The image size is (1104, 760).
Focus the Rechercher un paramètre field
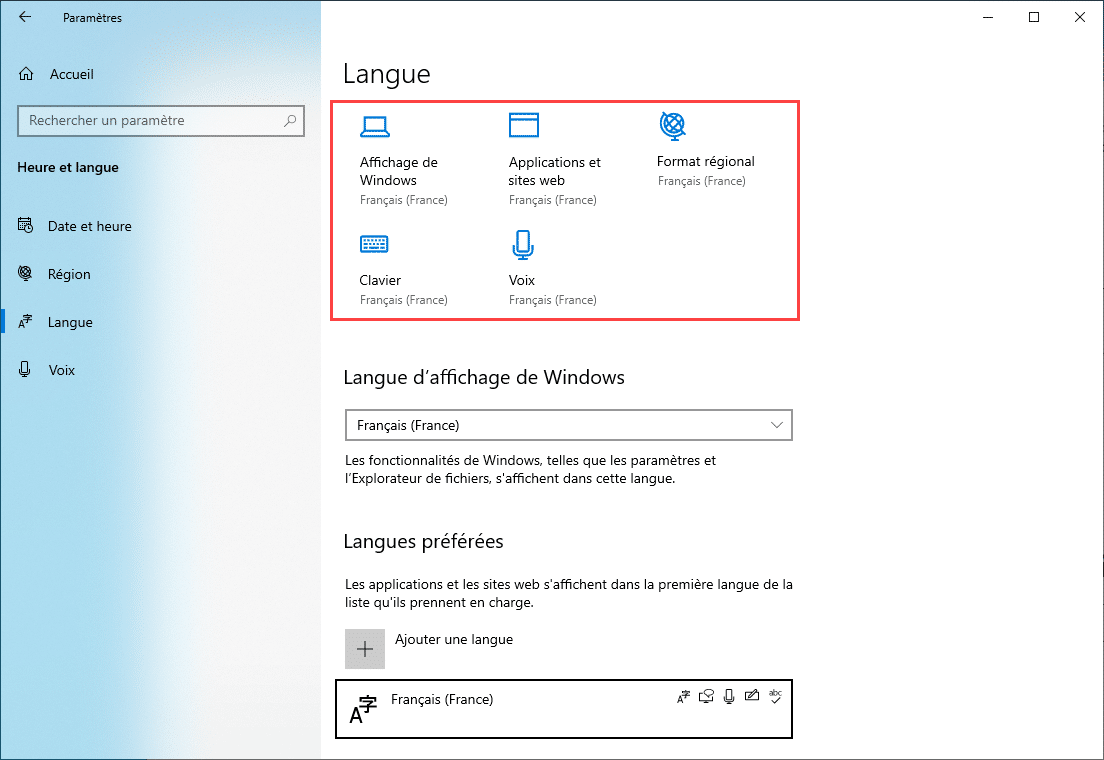161,120
